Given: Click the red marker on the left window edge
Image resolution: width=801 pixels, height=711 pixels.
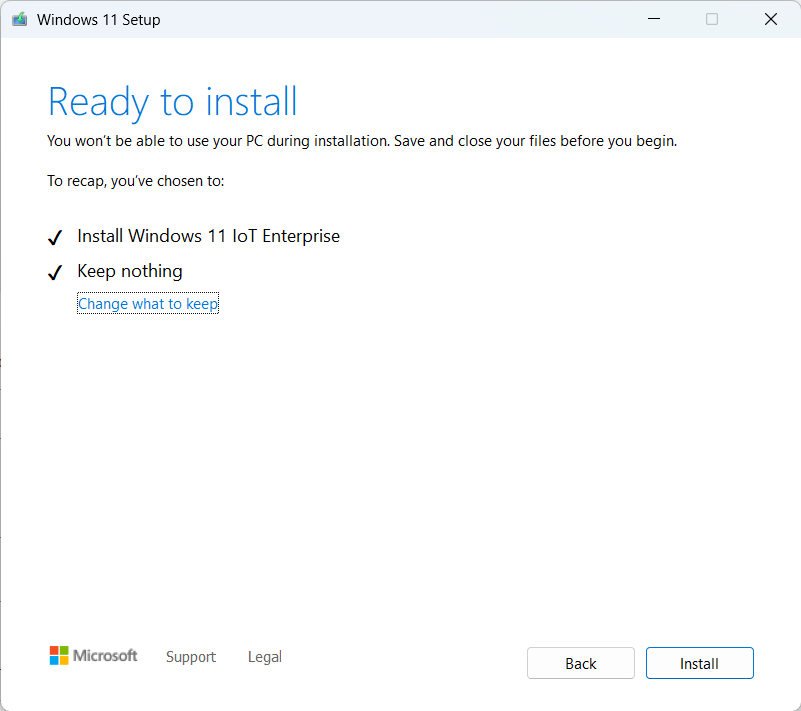Looking at the screenshot, I should pyautogui.click(x=3, y=363).
